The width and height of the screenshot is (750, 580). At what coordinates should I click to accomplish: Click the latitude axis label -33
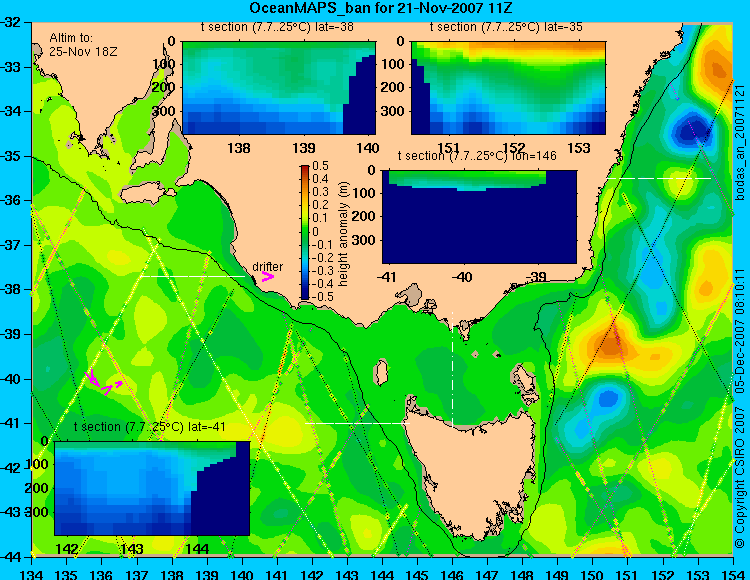[10, 67]
